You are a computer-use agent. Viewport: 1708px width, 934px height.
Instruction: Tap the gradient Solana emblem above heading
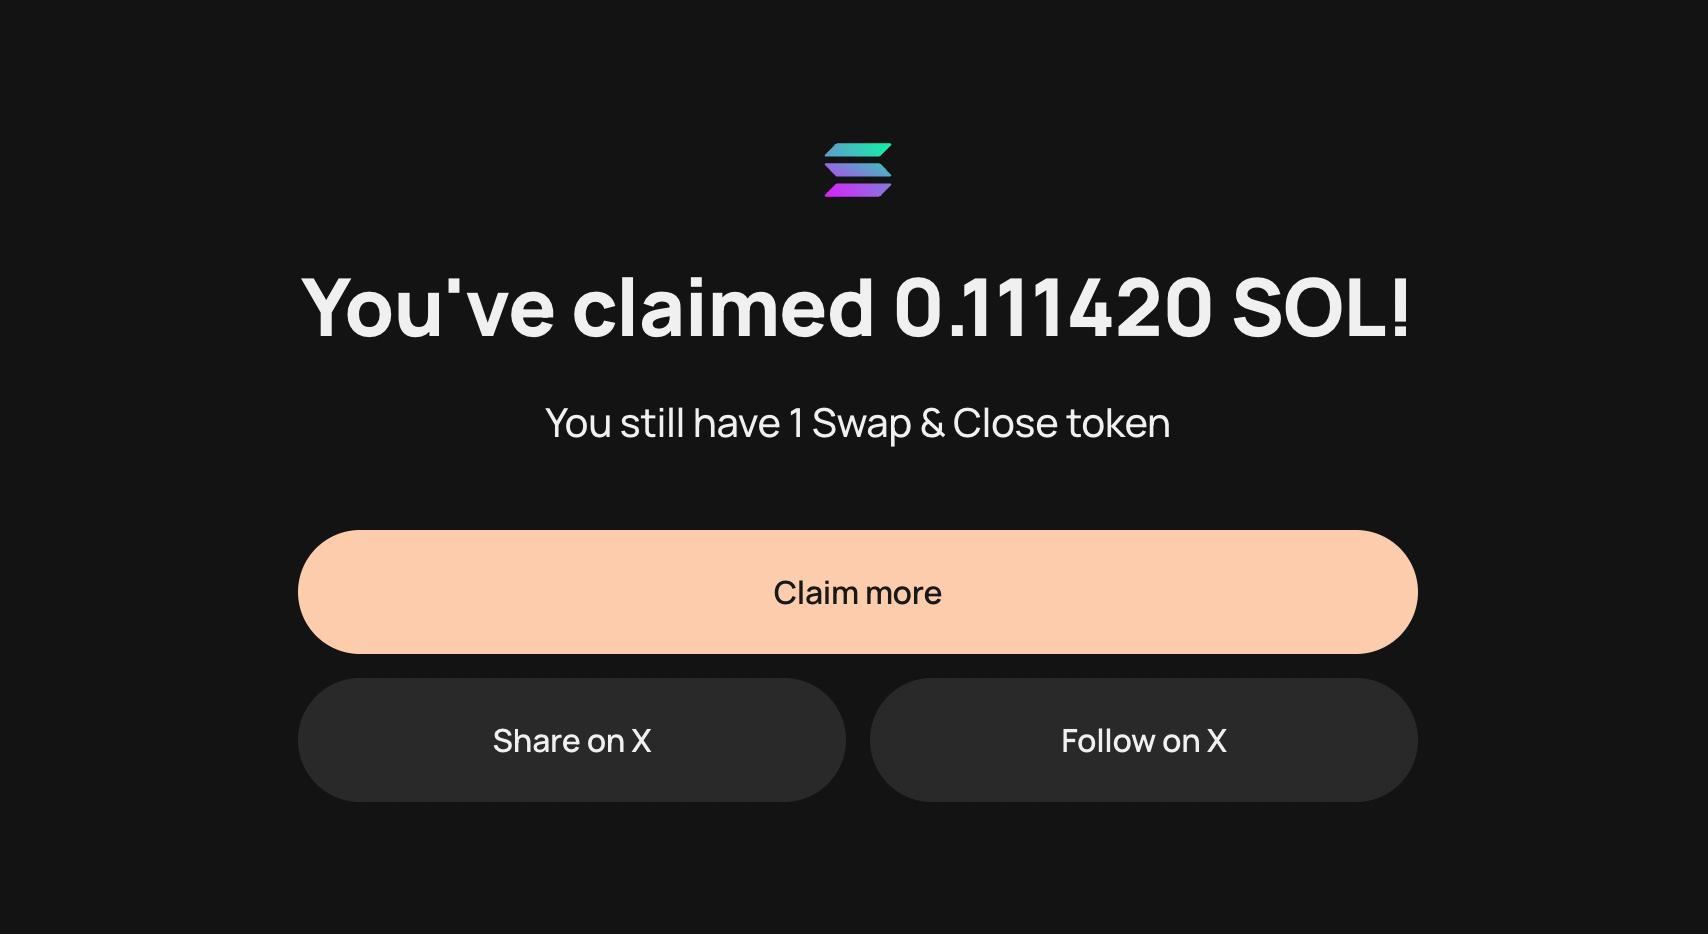coord(858,170)
